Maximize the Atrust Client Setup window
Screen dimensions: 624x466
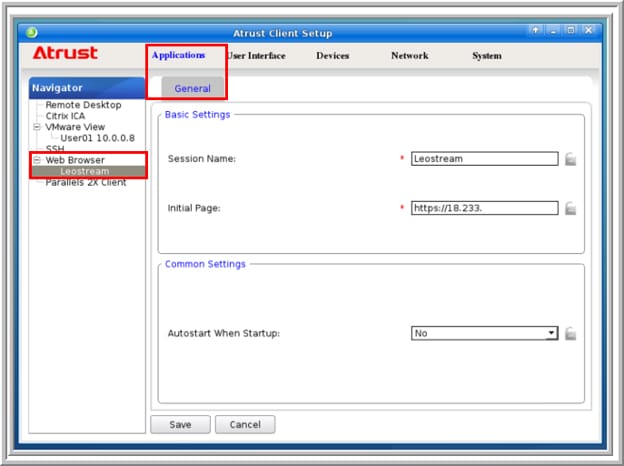[x=571, y=30]
